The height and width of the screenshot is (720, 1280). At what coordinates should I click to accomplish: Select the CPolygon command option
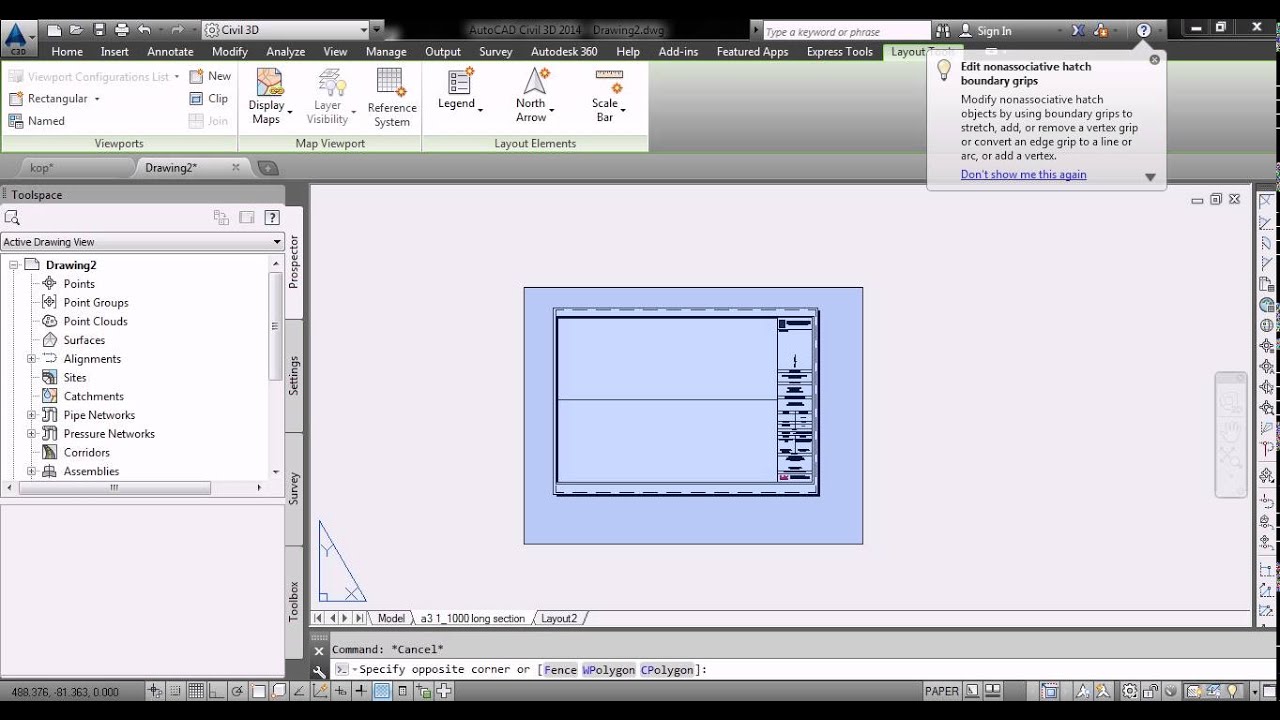[x=667, y=670]
